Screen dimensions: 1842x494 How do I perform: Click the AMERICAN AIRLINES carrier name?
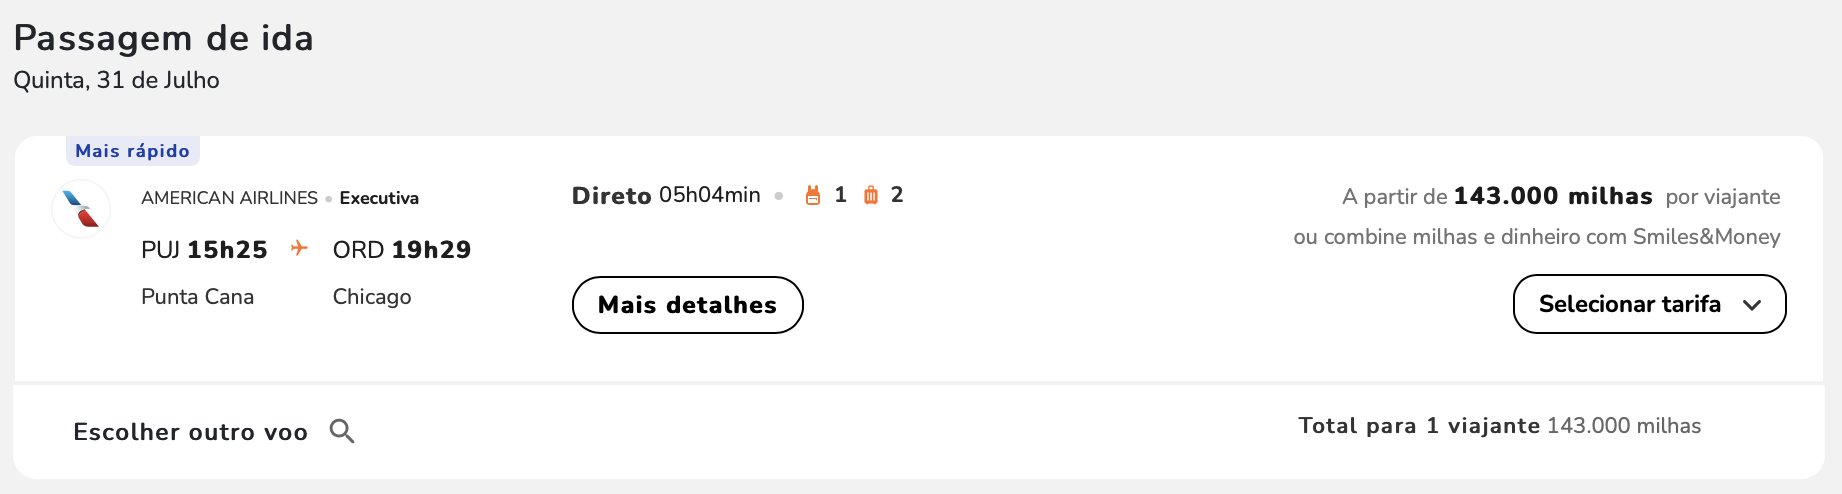pyautogui.click(x=229, y=198)
